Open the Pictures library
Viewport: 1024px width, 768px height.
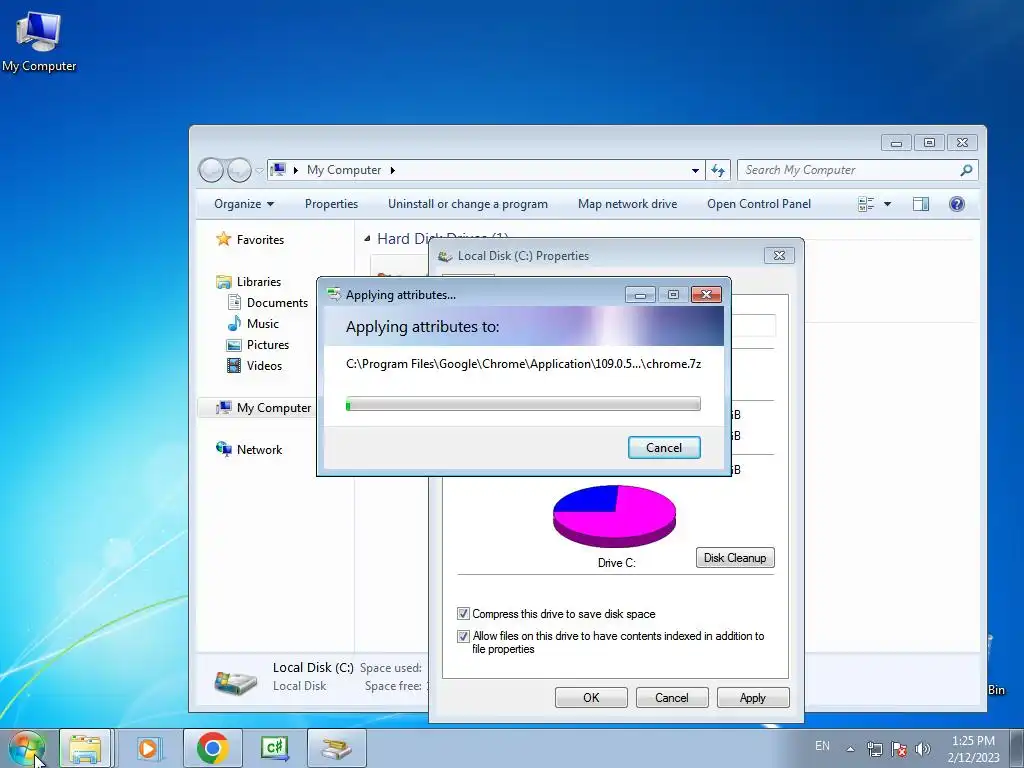pyautogui.click(x=257, y=344)
